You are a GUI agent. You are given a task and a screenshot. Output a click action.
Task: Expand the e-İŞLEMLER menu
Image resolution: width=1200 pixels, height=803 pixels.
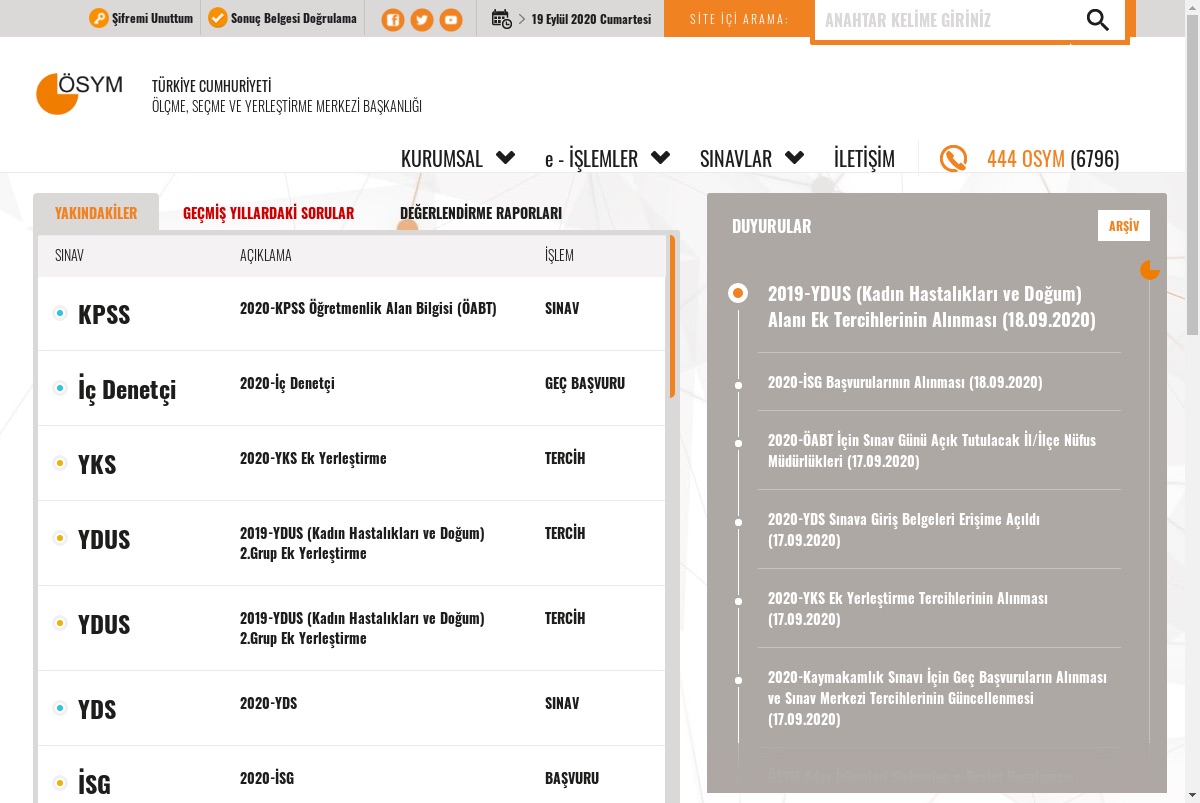[607, 159]
